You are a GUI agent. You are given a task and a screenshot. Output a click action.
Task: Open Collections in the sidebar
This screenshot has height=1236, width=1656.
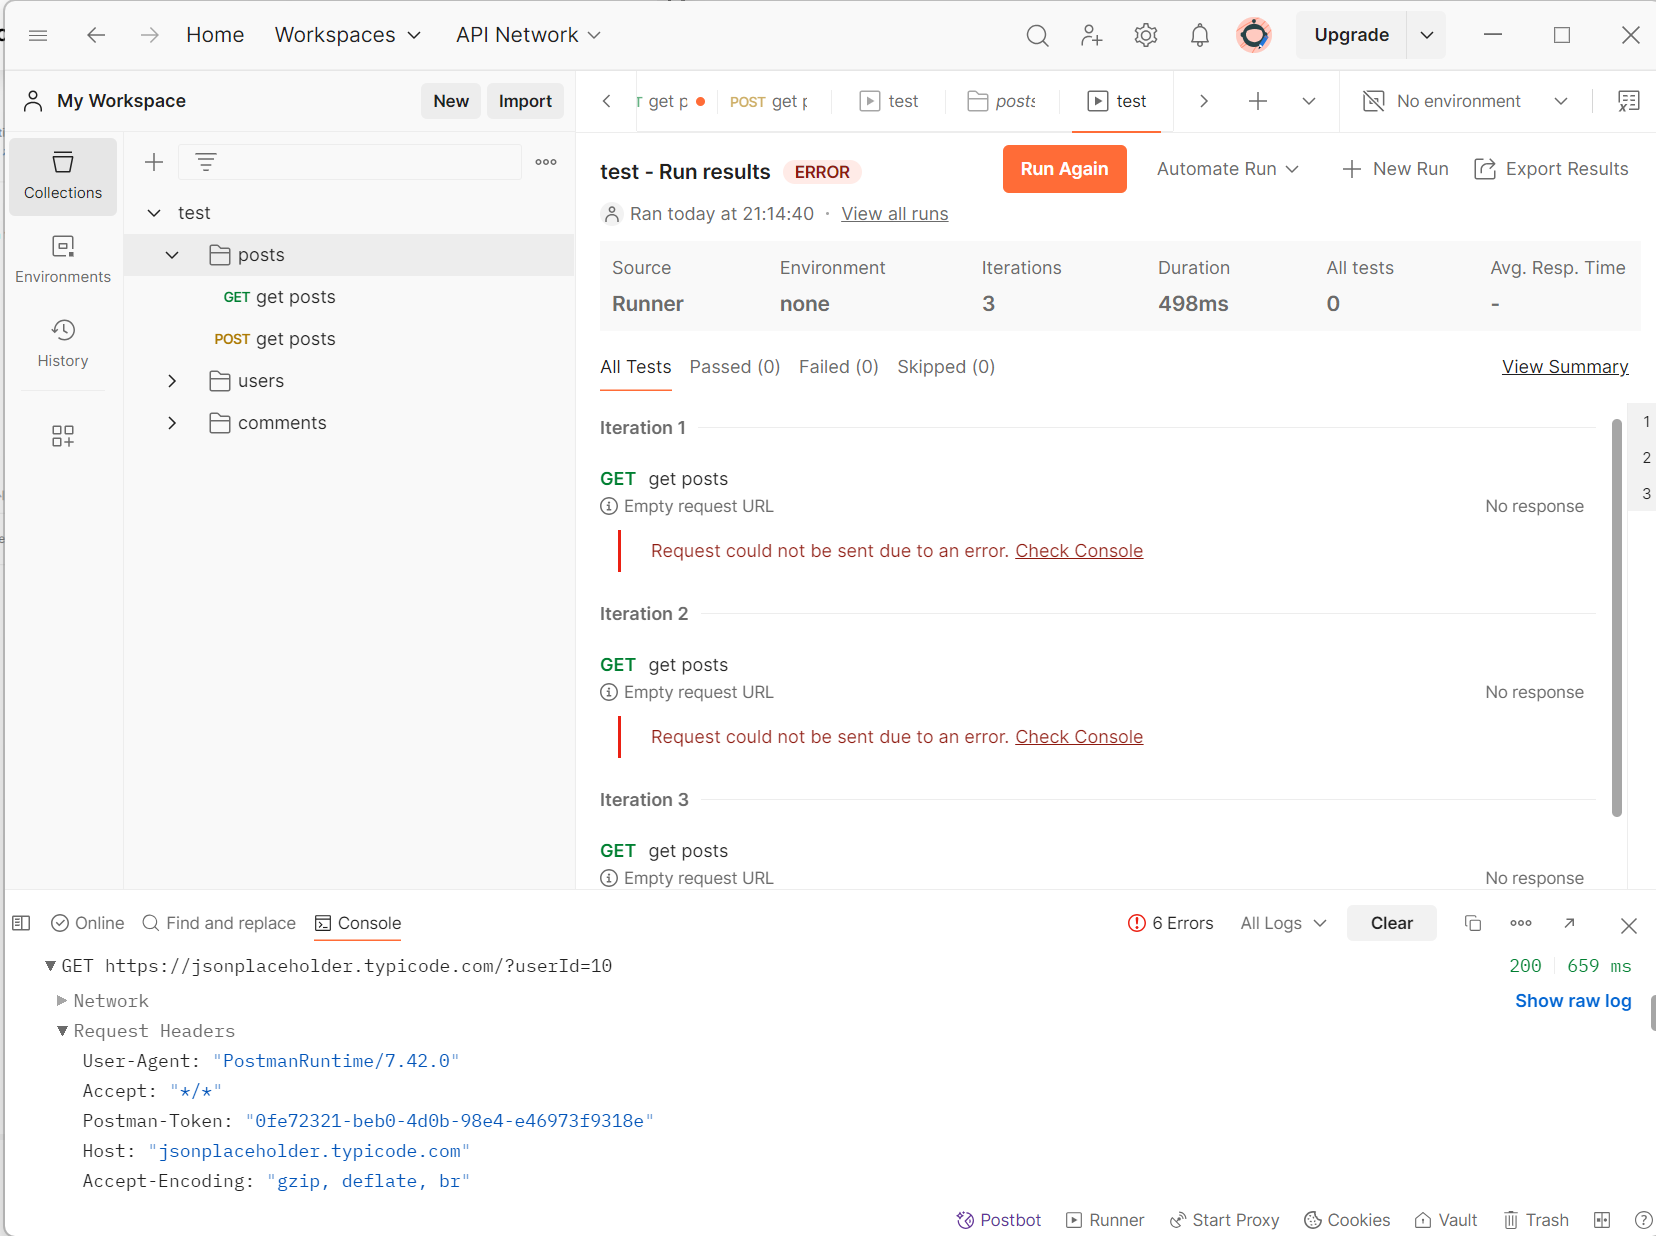pos(63,176)
